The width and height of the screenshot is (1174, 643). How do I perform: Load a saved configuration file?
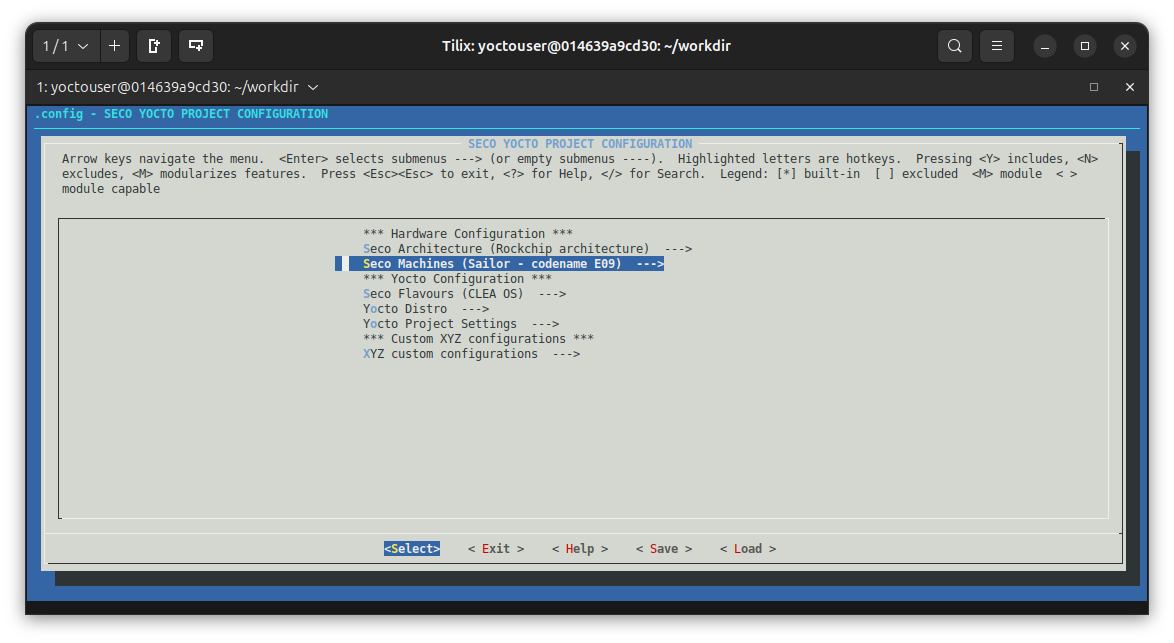coord(747,548)
